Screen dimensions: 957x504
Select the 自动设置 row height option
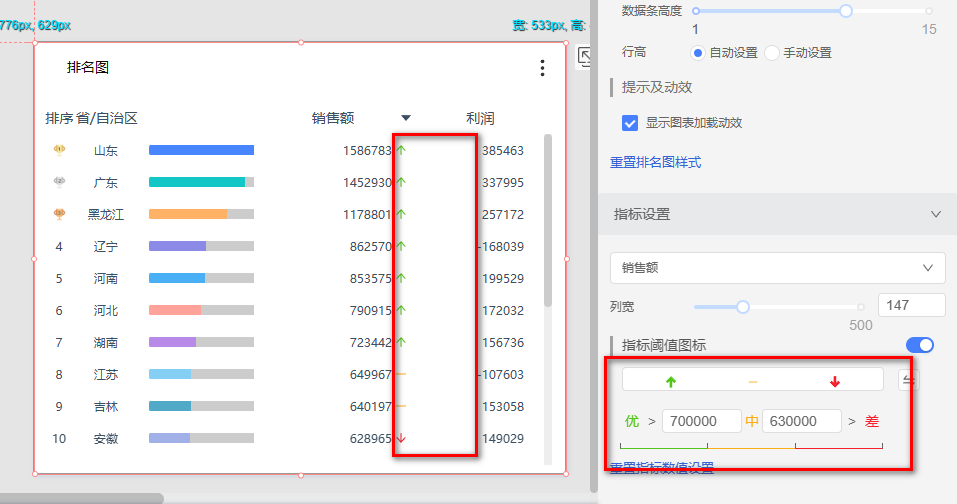(x=698, y=52)
